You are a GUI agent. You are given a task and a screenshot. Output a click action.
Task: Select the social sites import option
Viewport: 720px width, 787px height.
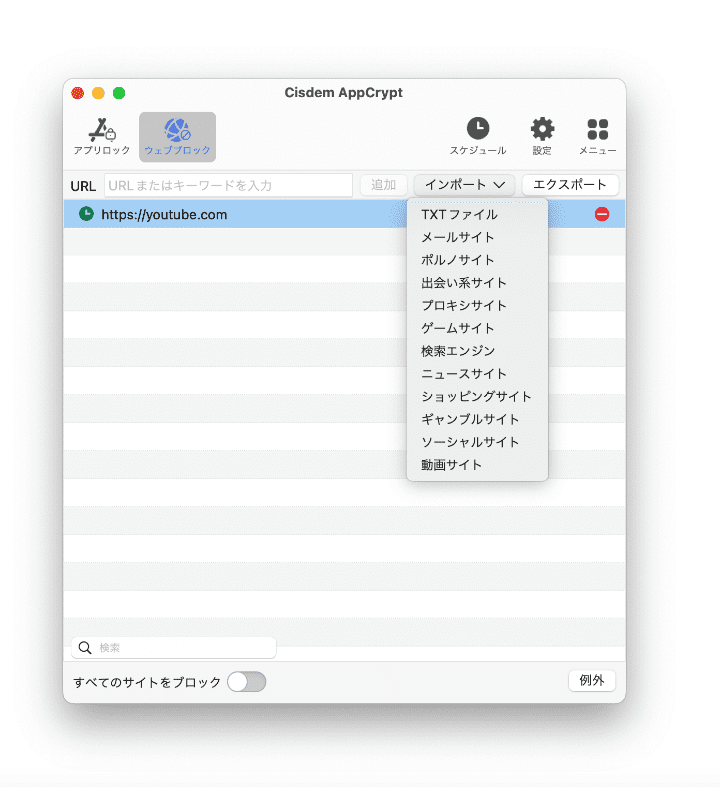tap(470, 442)
